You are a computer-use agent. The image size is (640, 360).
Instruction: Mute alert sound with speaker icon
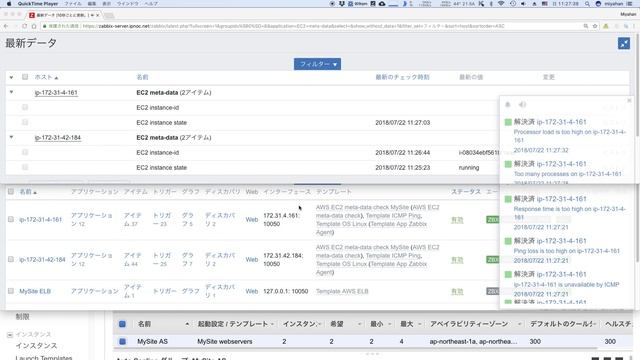click(x=522, y=105)
